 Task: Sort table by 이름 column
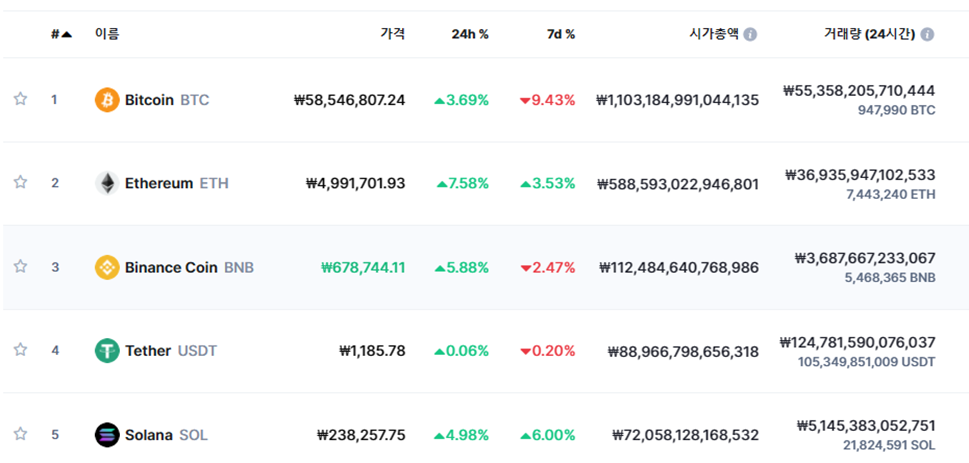coord(107,34)
